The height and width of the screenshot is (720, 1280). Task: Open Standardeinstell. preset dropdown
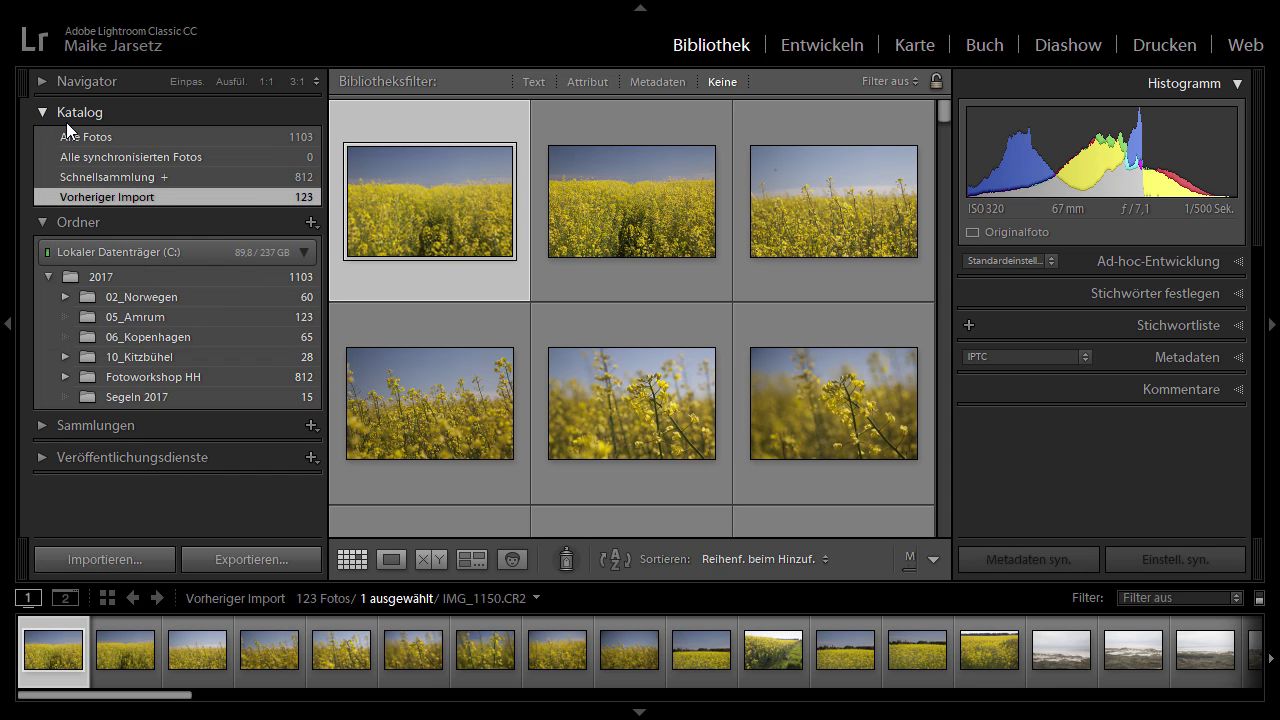point(1010,261)
